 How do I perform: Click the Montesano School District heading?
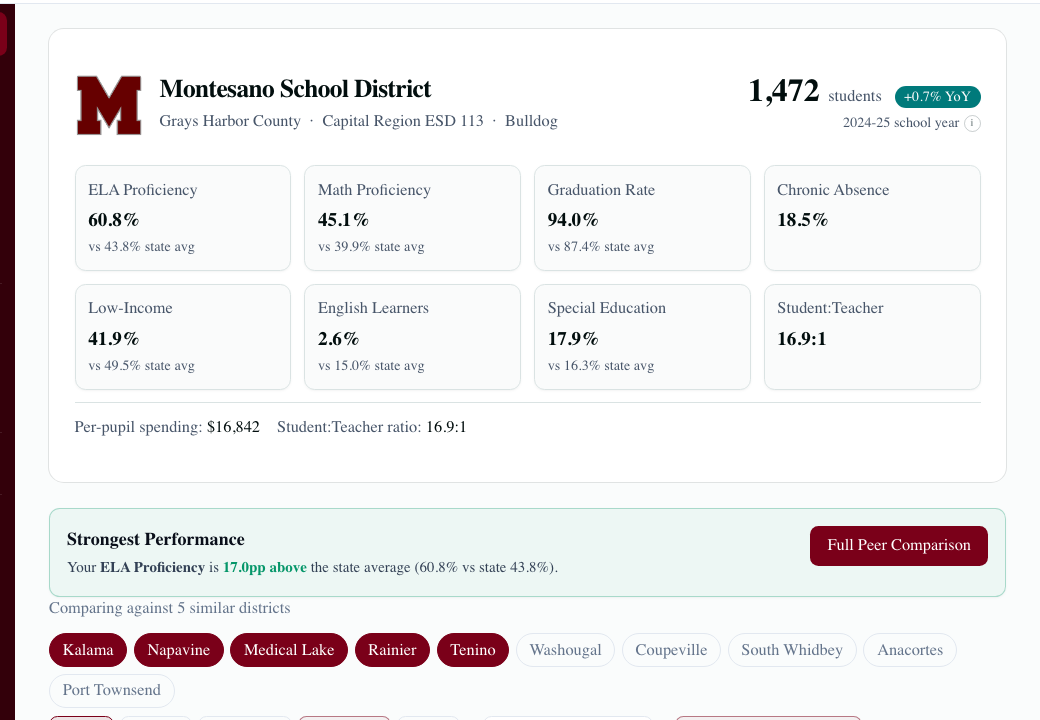tap(295, 89)
